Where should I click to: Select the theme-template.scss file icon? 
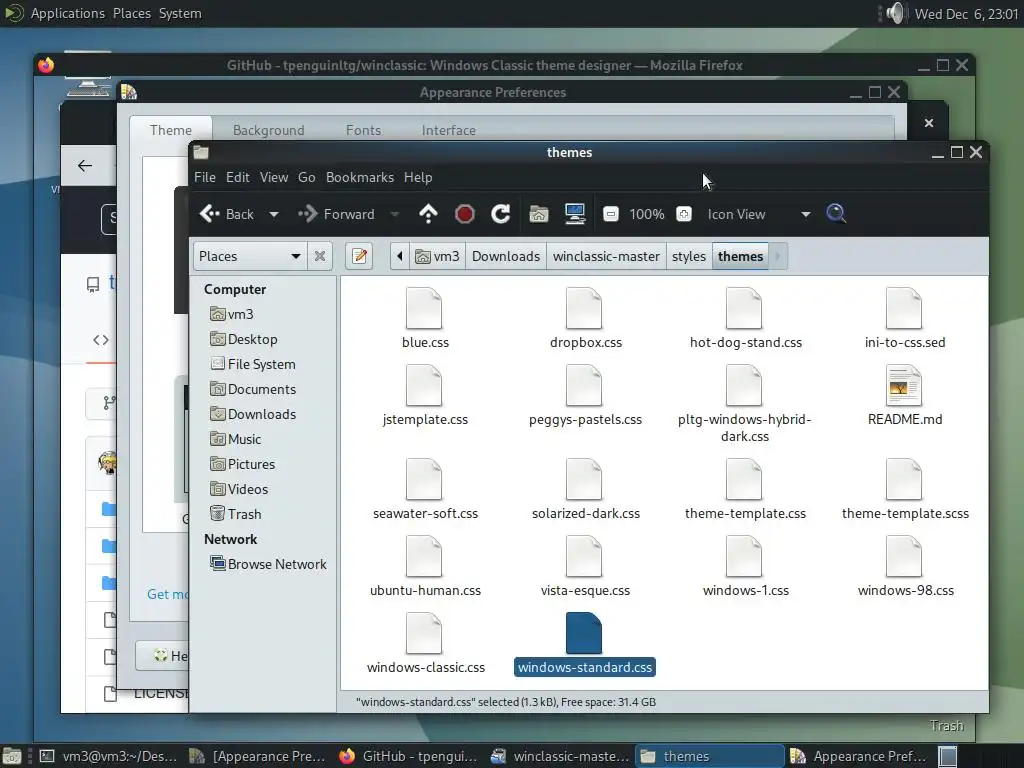pyautogui.click(x=904, y=479)
